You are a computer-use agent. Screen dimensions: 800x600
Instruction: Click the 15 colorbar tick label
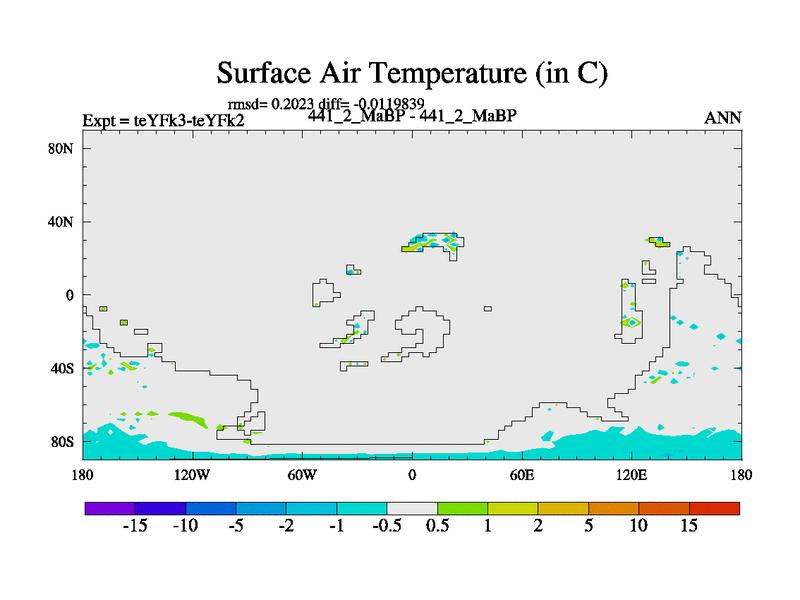point(688,527)
